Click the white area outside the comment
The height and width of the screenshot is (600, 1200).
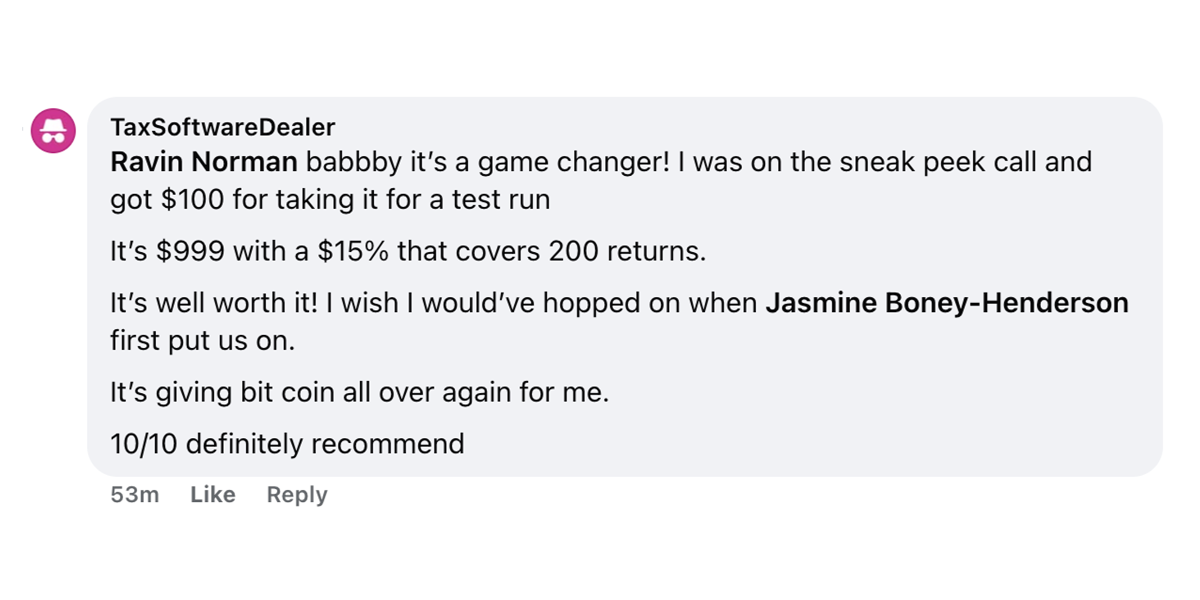(600, 550)
